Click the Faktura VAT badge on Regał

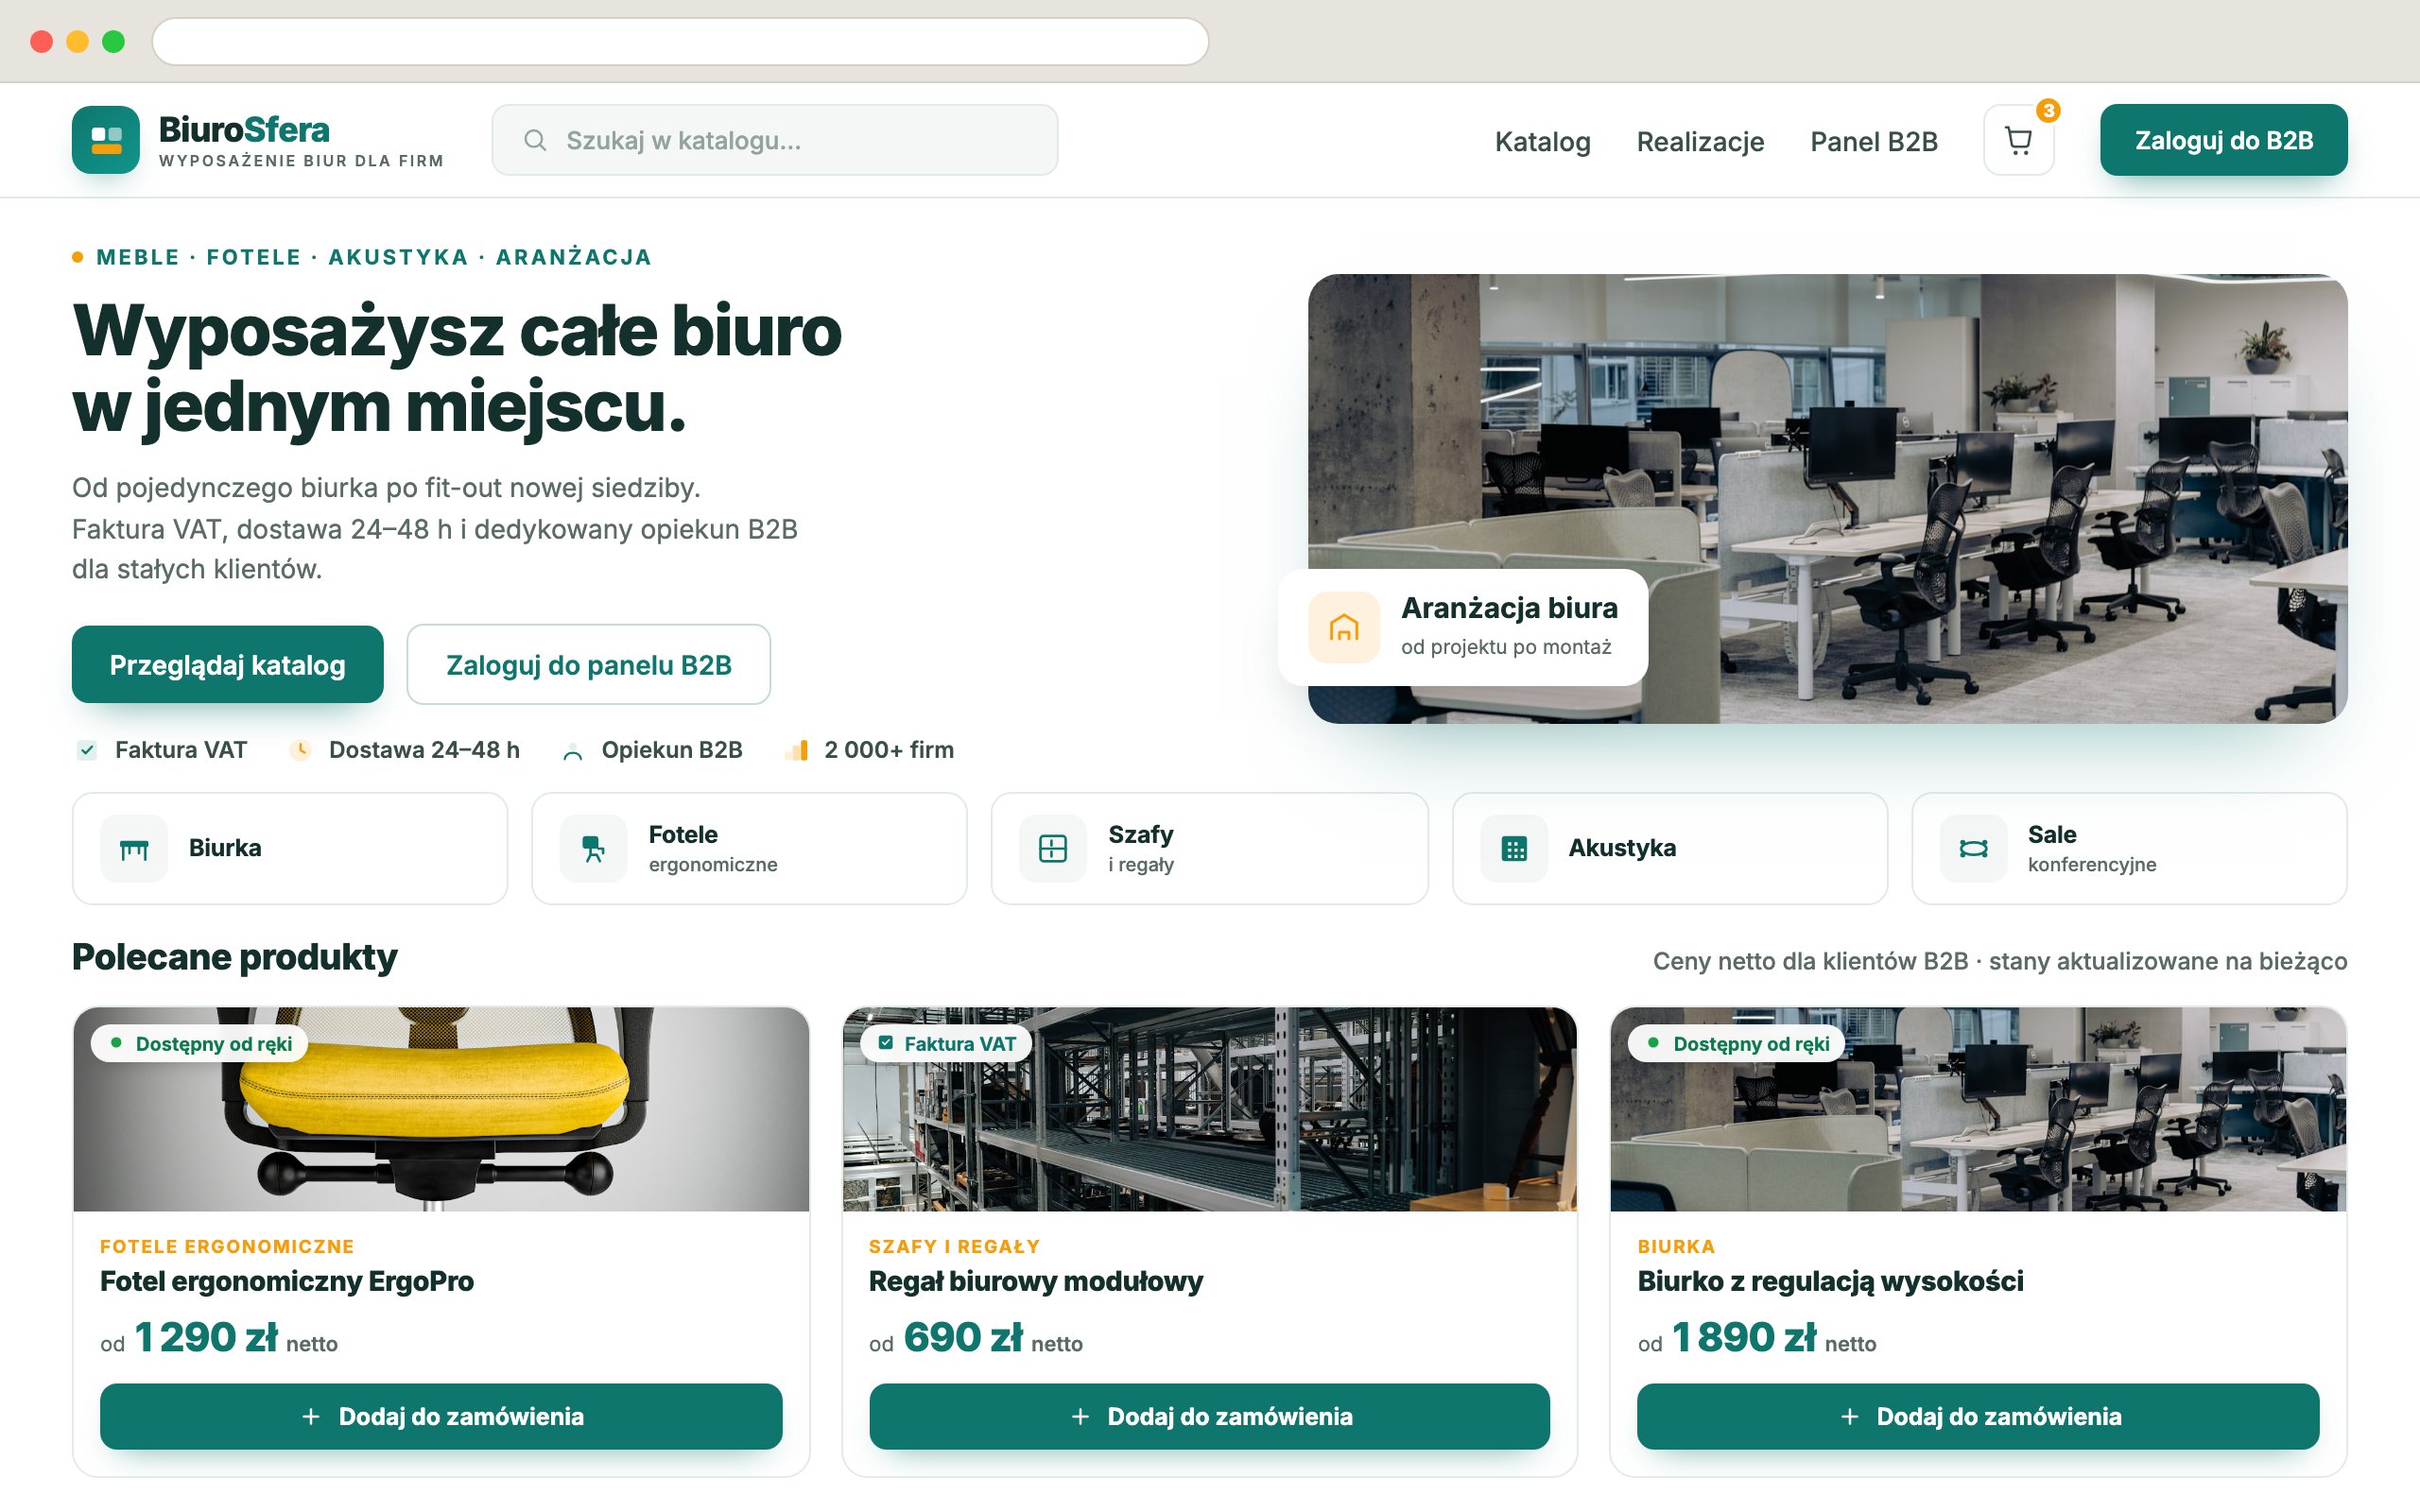point(946,1043)
